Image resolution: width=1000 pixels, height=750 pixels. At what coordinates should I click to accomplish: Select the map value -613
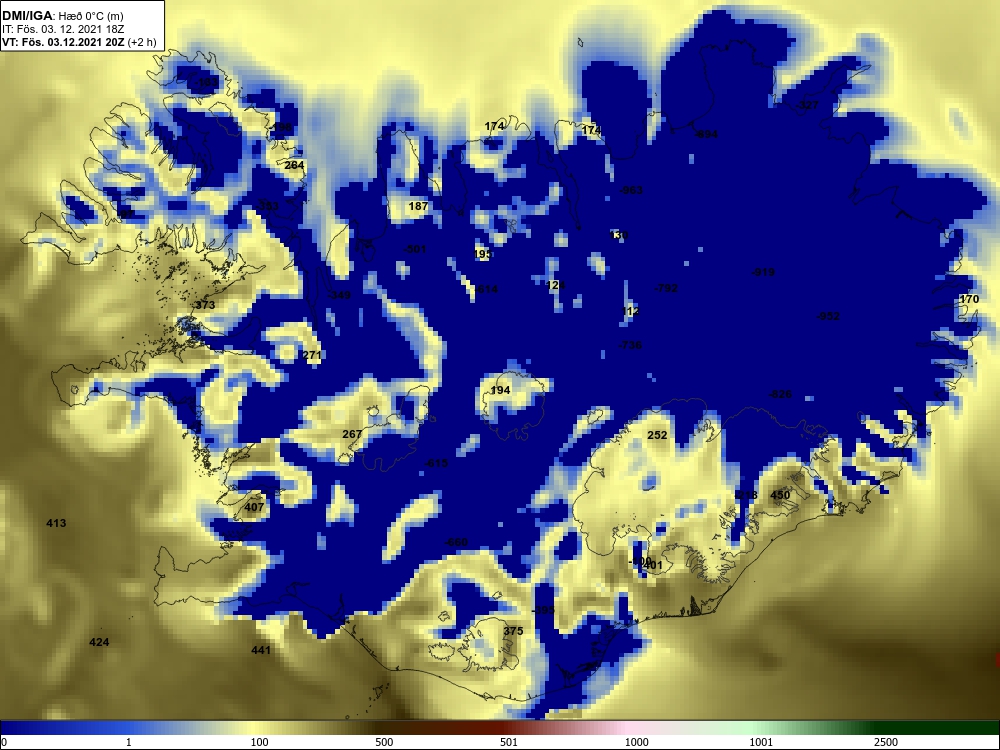[x=436, y=463]
